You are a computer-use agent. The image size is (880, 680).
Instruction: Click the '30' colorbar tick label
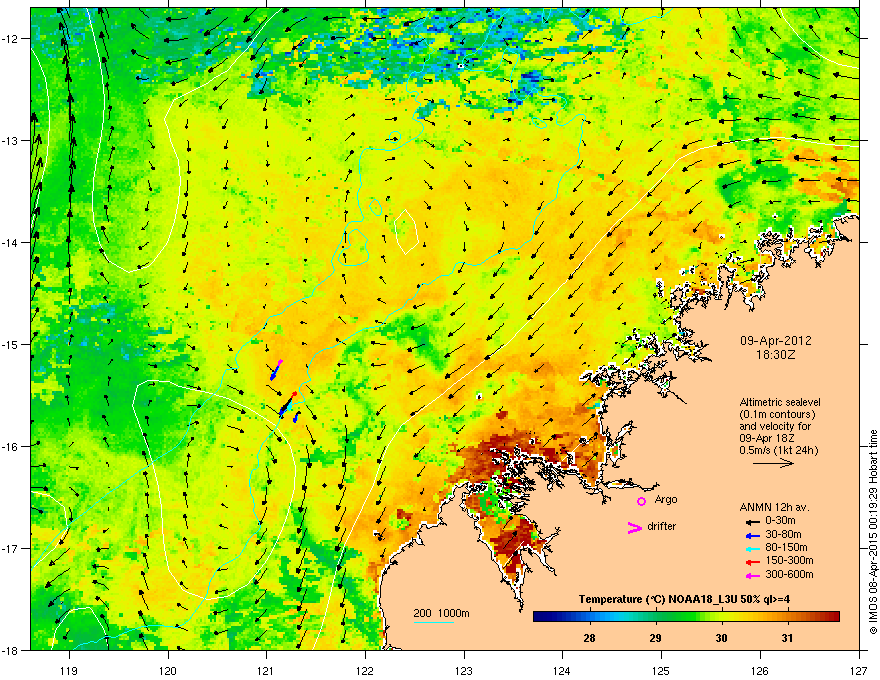point(722,638)
